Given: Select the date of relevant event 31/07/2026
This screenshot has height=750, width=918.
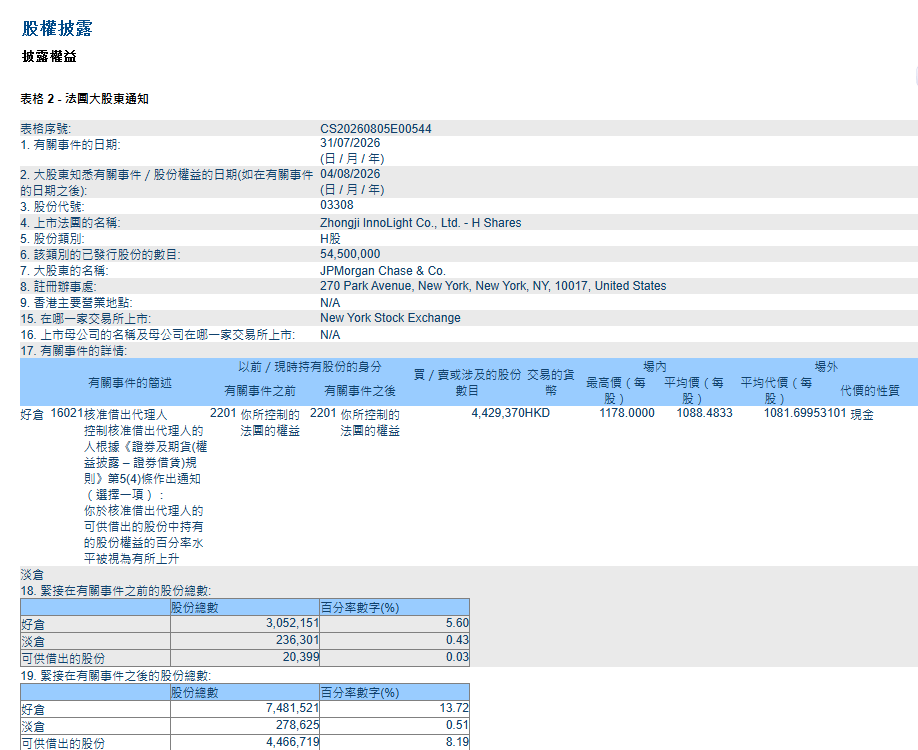Looking at the screenshot, I should click(x=350, y=143).
